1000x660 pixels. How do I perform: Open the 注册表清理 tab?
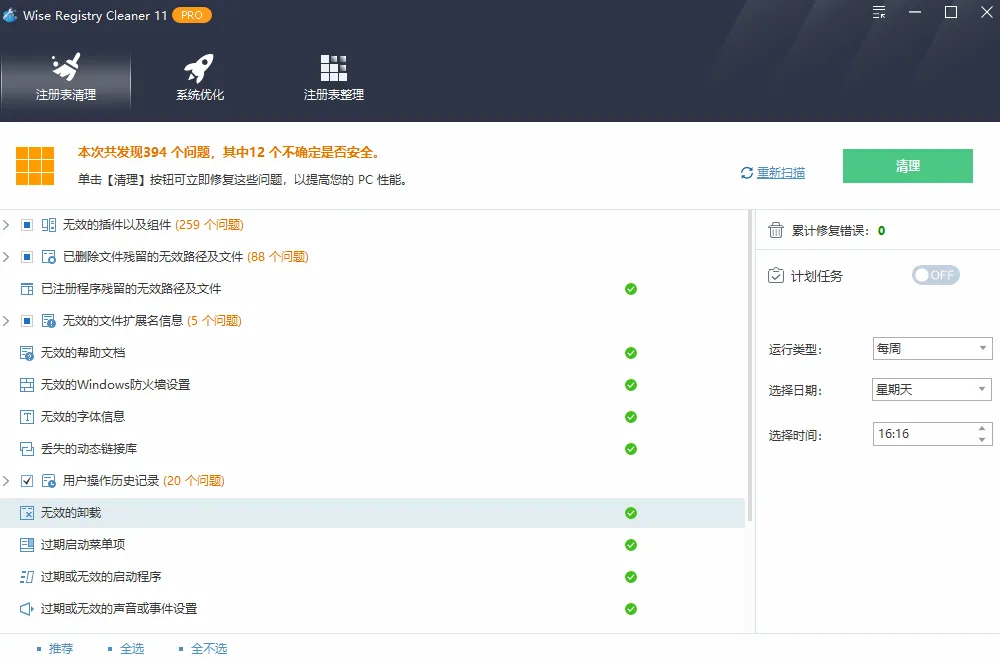[66, 78]
